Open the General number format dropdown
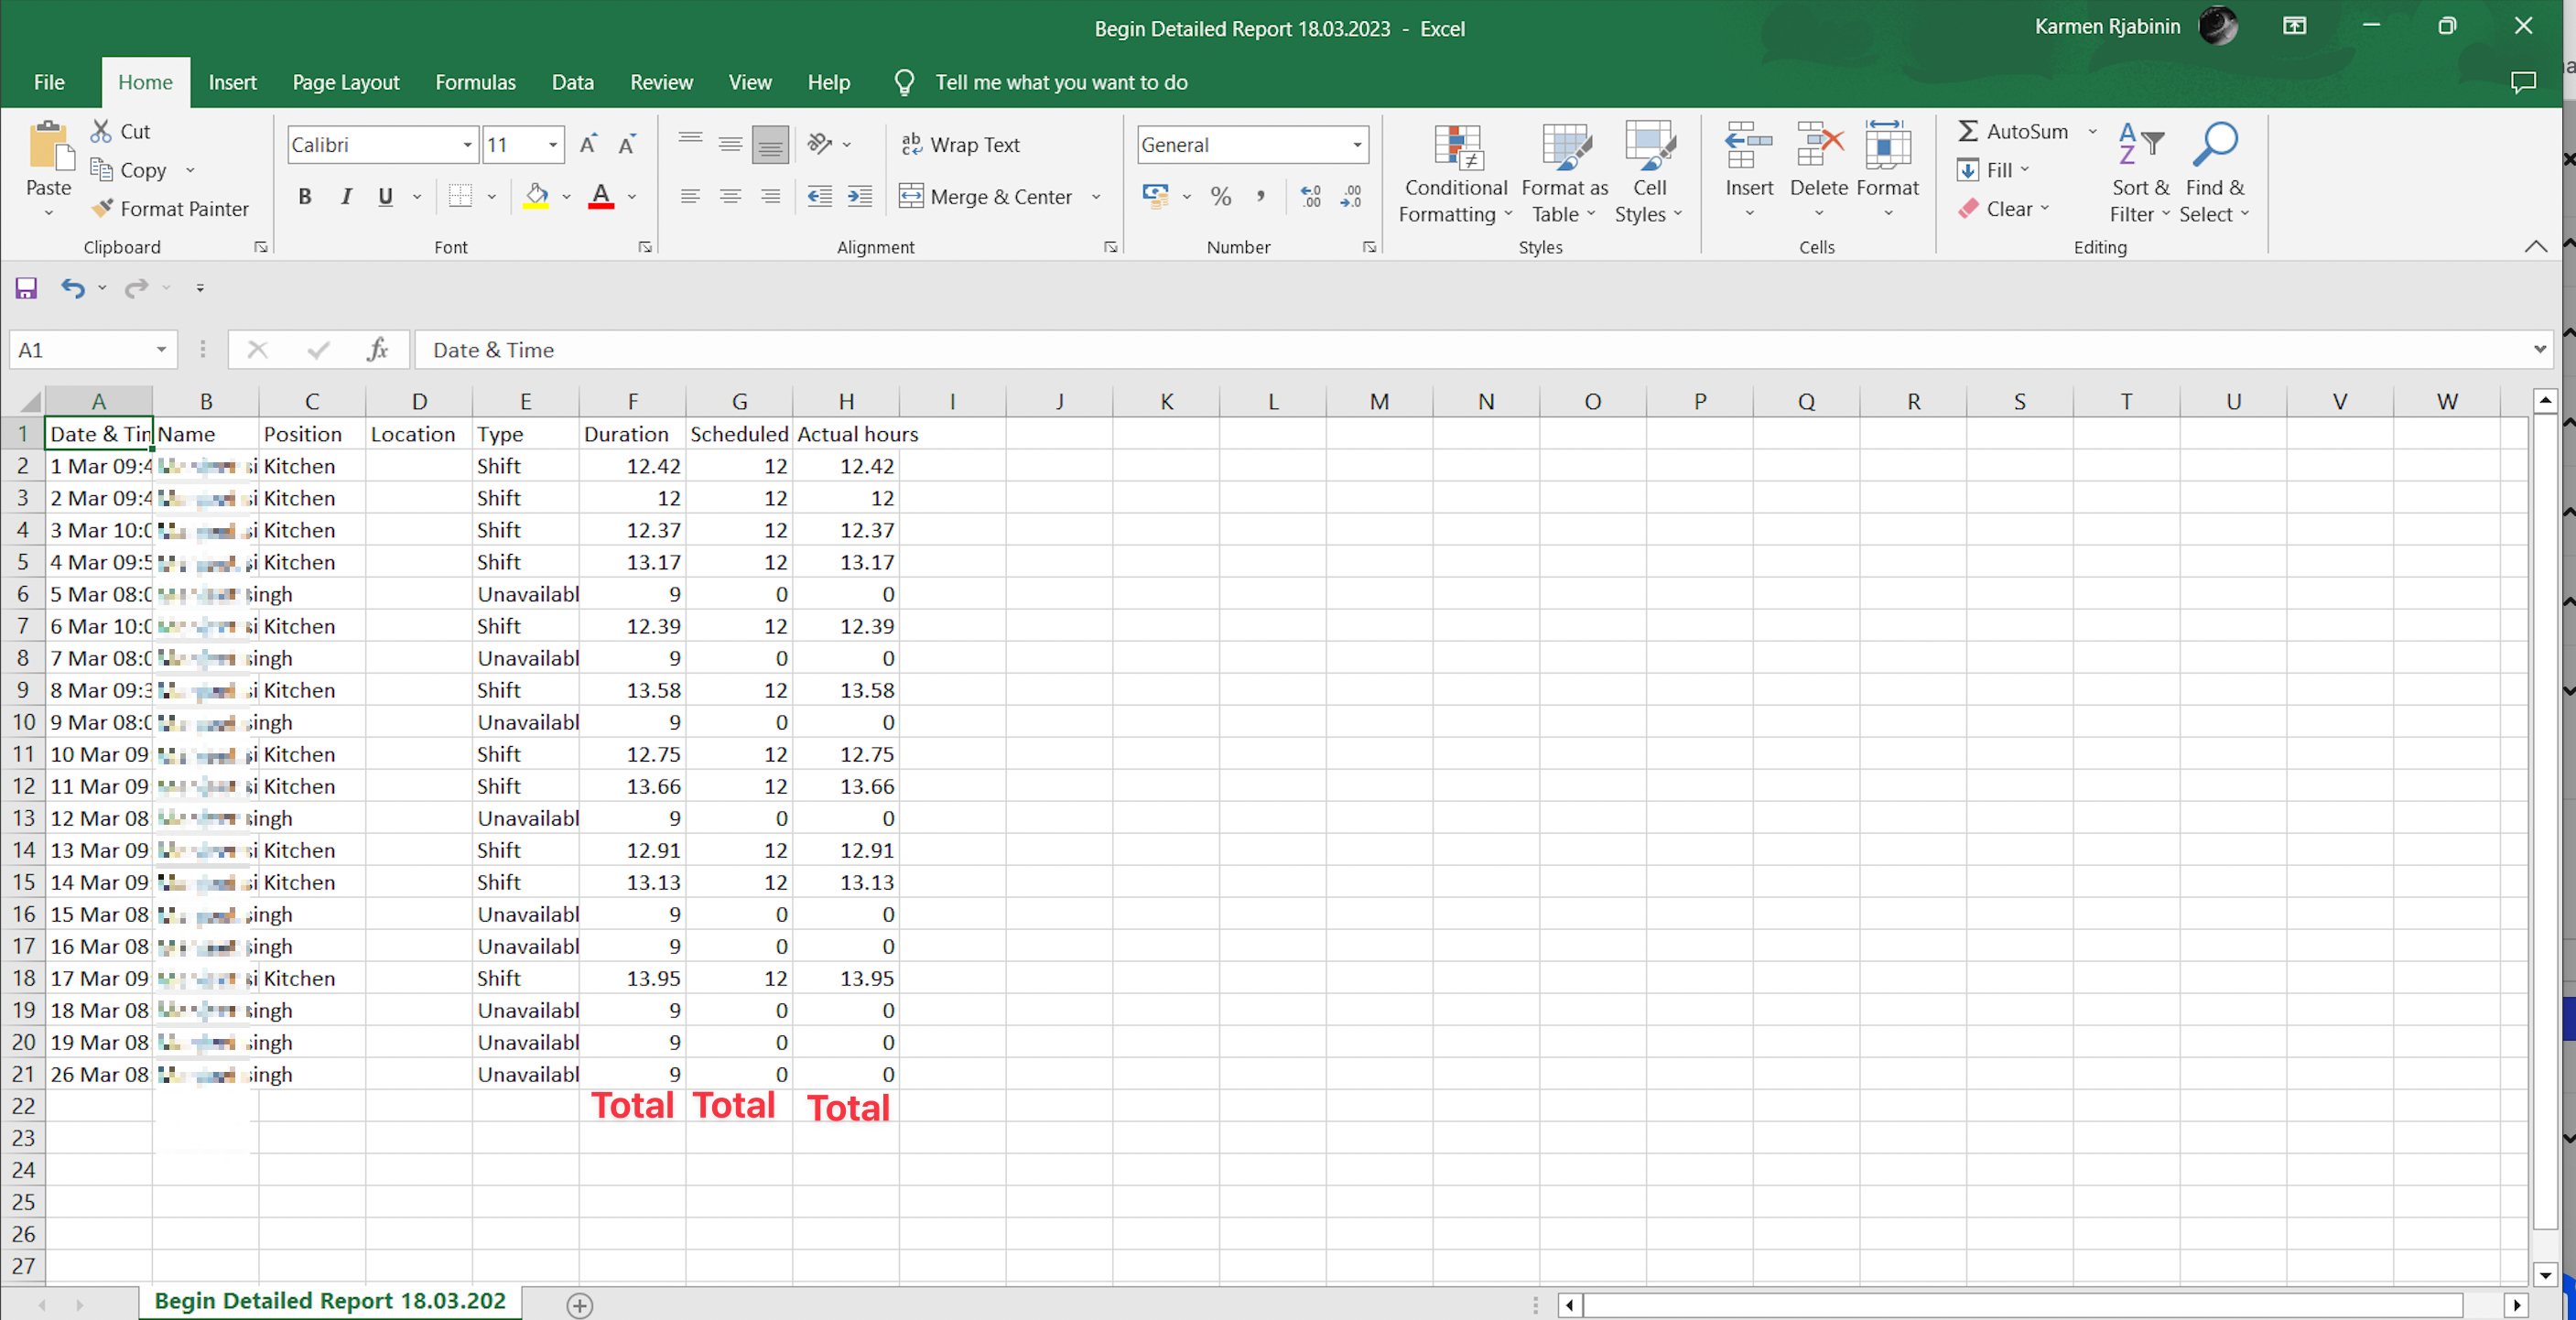The image size is (2576, 1320). tap(1357, 145)
